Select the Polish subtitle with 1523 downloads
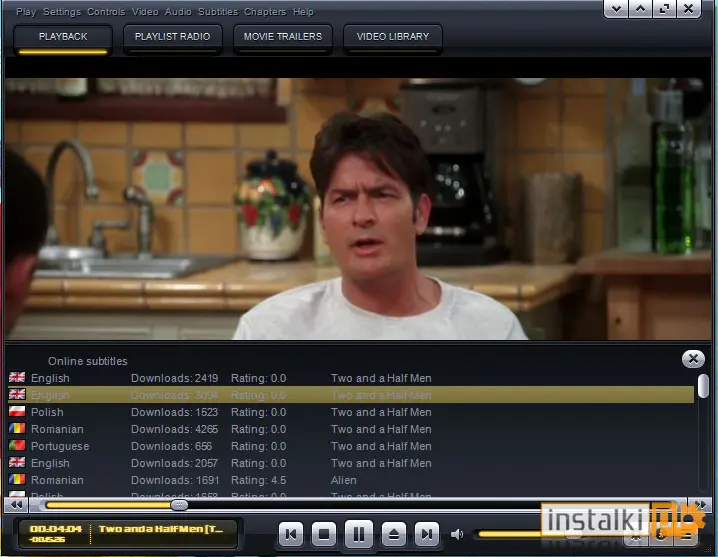This screenshot has width=718, height=557. coord(351,412)
